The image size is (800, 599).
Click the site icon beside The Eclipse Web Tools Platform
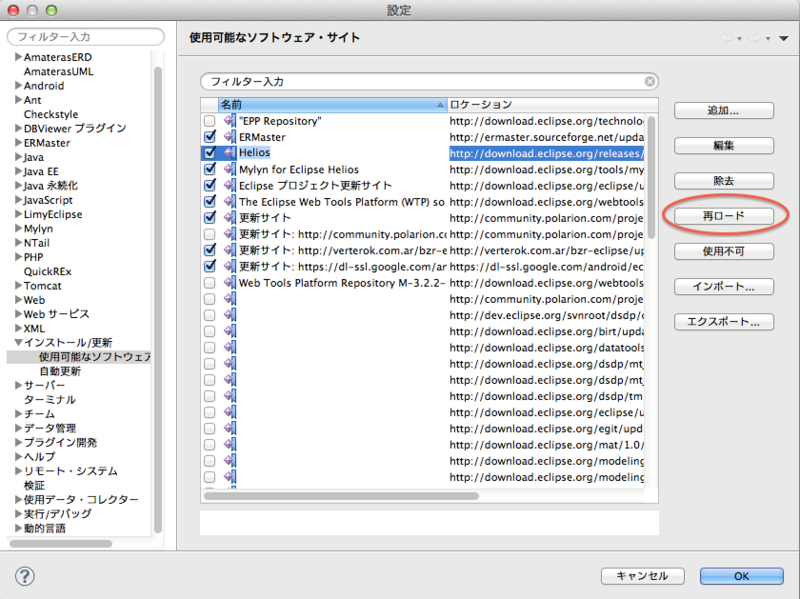tap(230, 202)
